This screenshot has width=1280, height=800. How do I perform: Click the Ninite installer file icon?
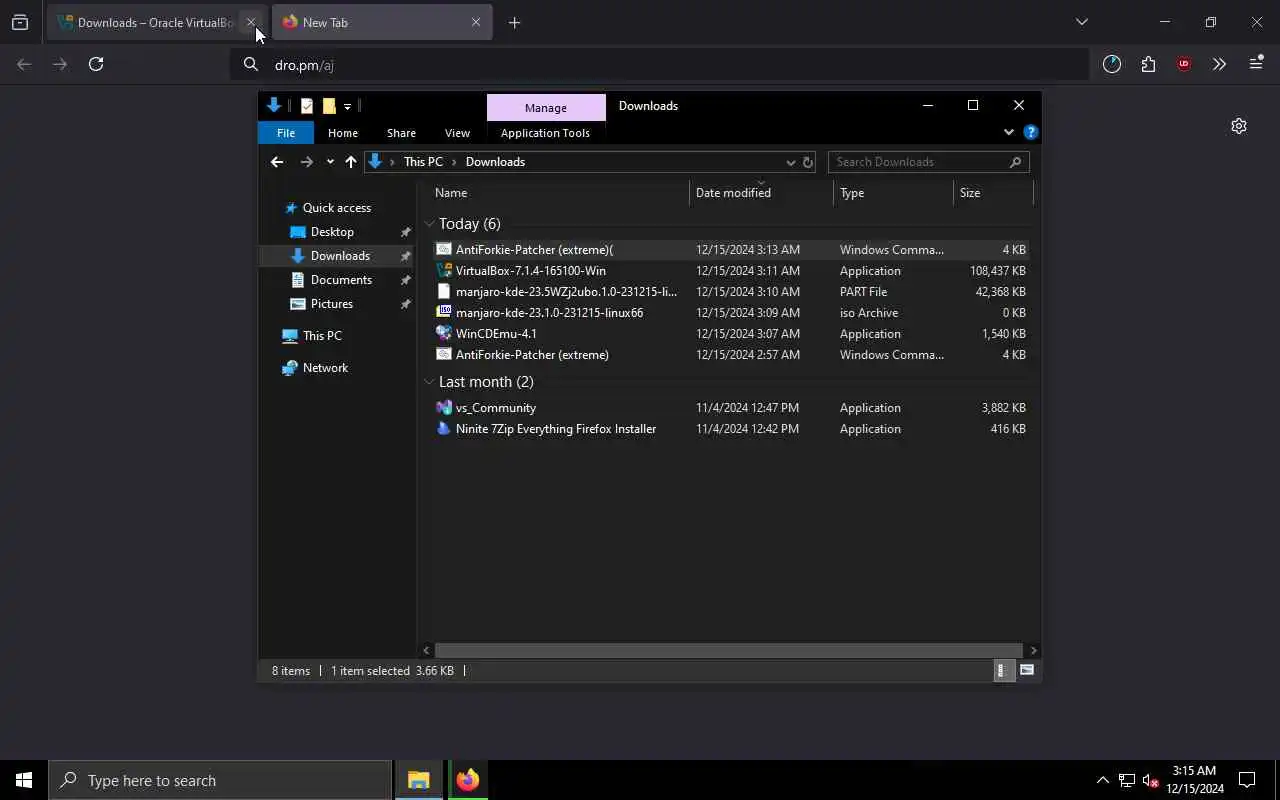click(x=444, y=429)
